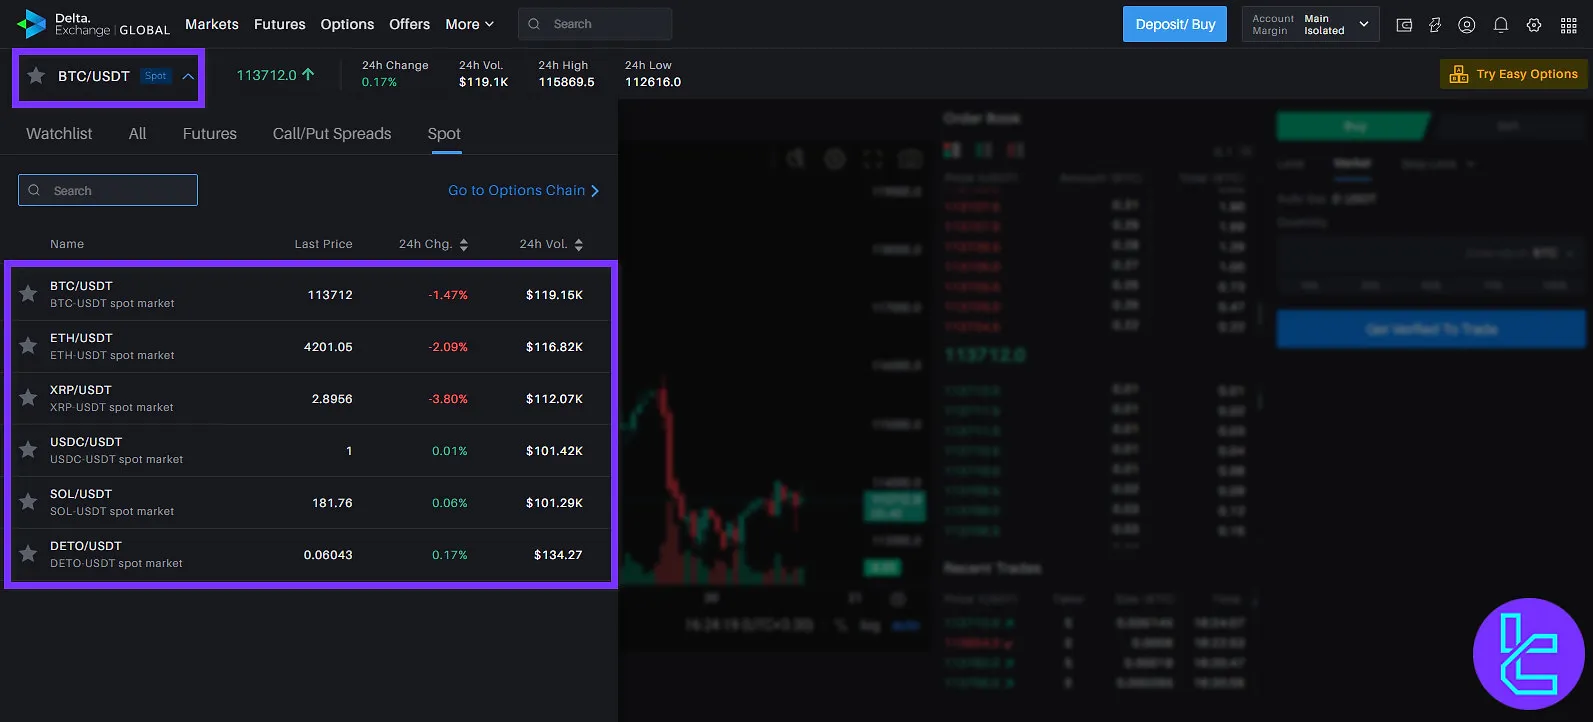Click the Try Easy Options button
Screen dimensions: 1593x722
pyautogui.click(x=1514, y=74)
